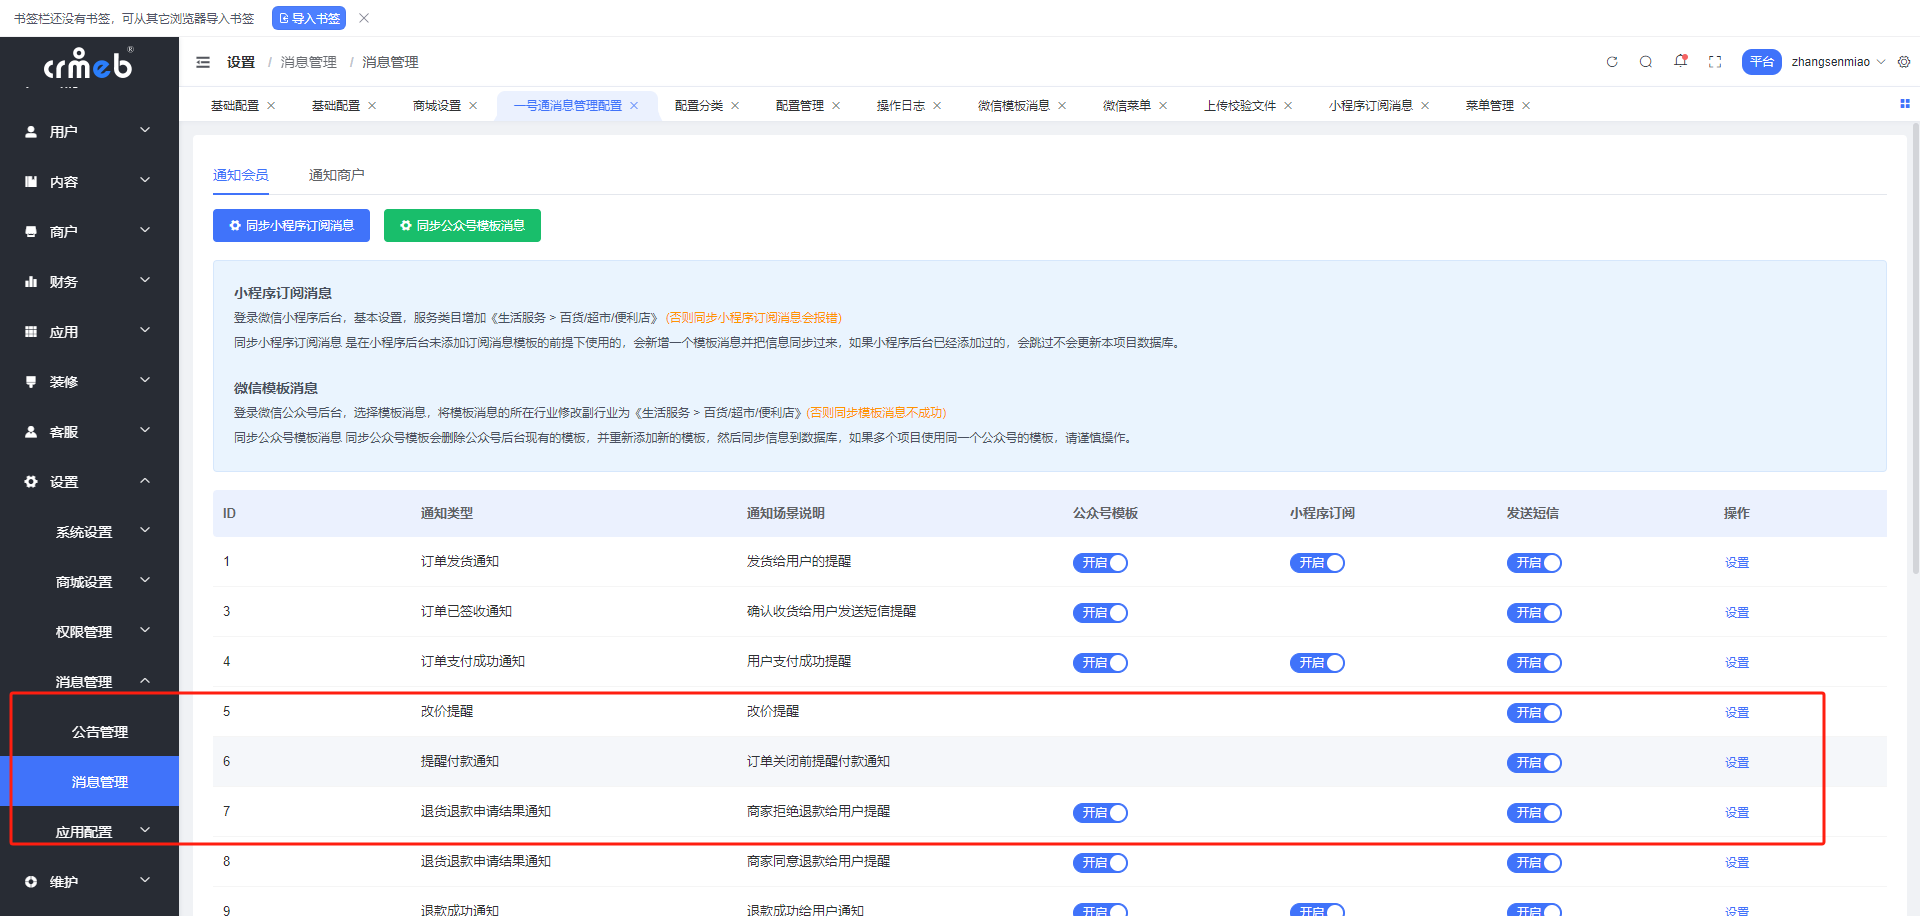Toggle 小程序订阅 switch for 订单支付成功通知
1920x916 pixels.
pyautogui.click(x=1317, y=663)
